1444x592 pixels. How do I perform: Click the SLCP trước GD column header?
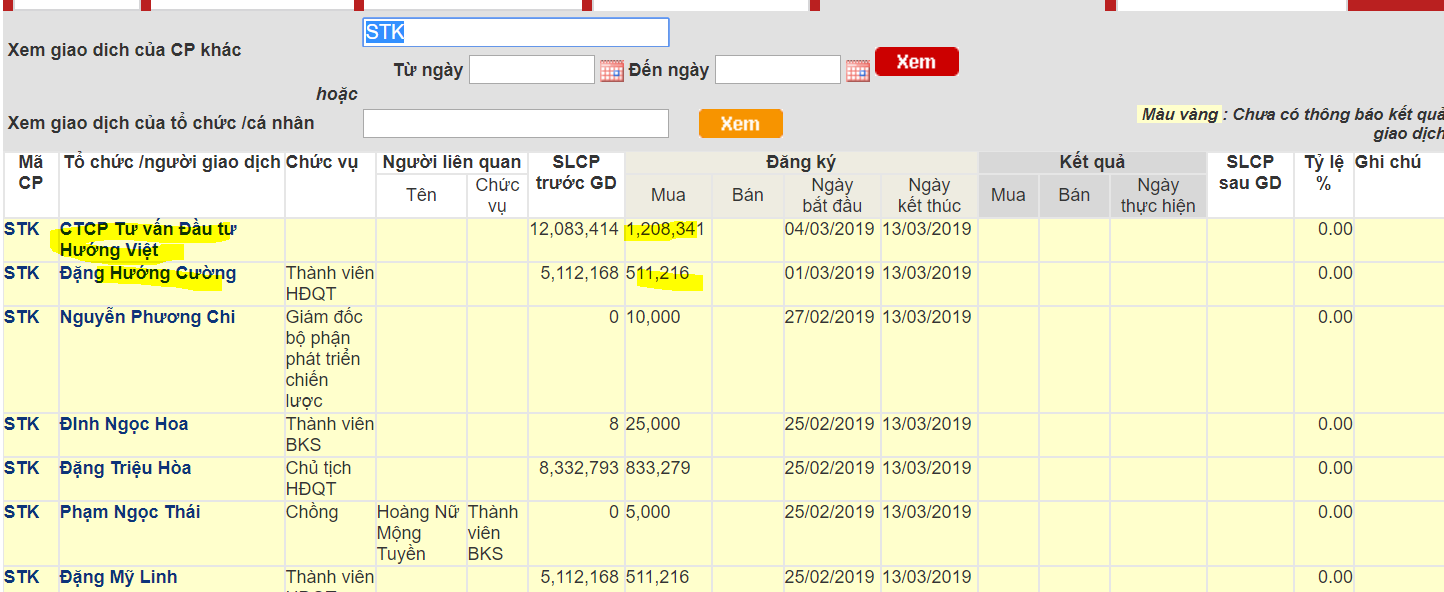576,172
